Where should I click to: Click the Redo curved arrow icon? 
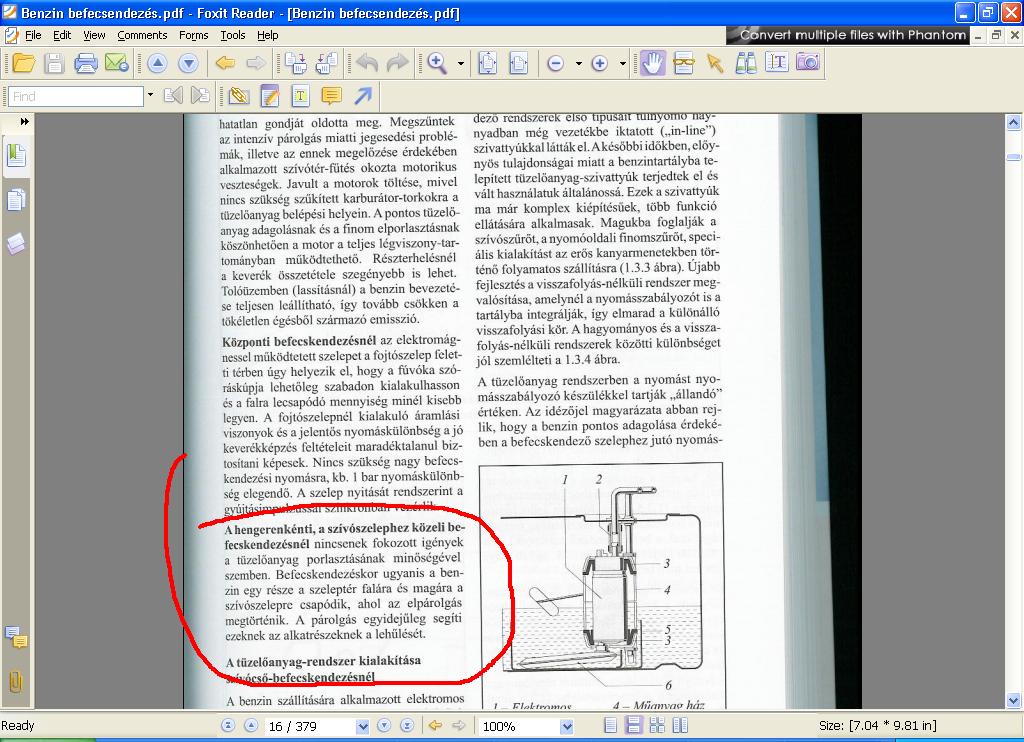pyautogui.click(x=397, y=63)
